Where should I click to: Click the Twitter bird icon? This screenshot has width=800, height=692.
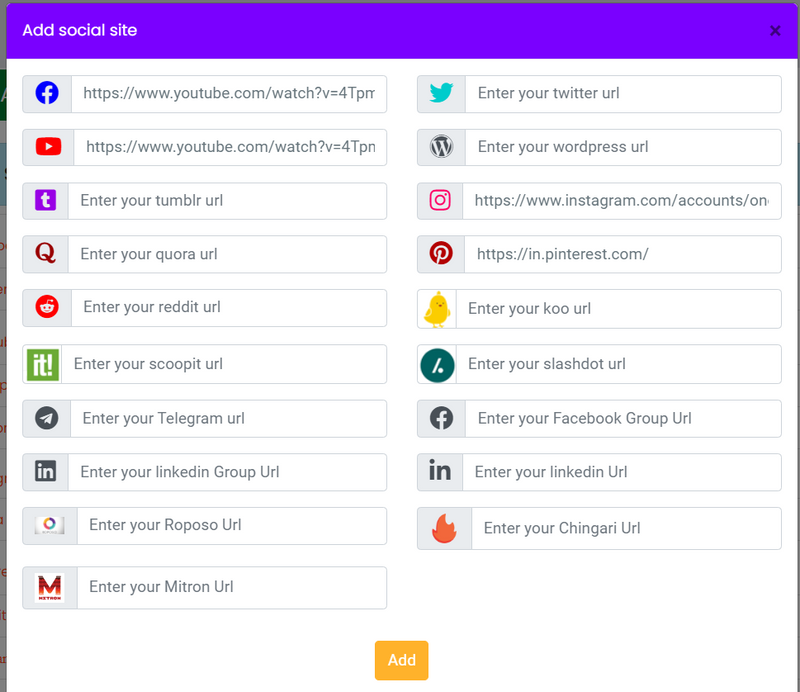point(441,93)
